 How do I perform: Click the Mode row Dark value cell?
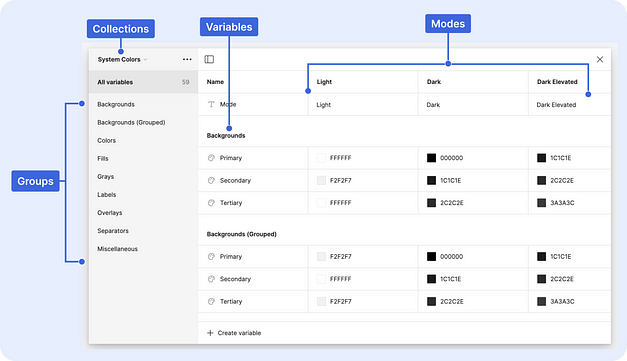pyautogui.click(x=473, y=105)
